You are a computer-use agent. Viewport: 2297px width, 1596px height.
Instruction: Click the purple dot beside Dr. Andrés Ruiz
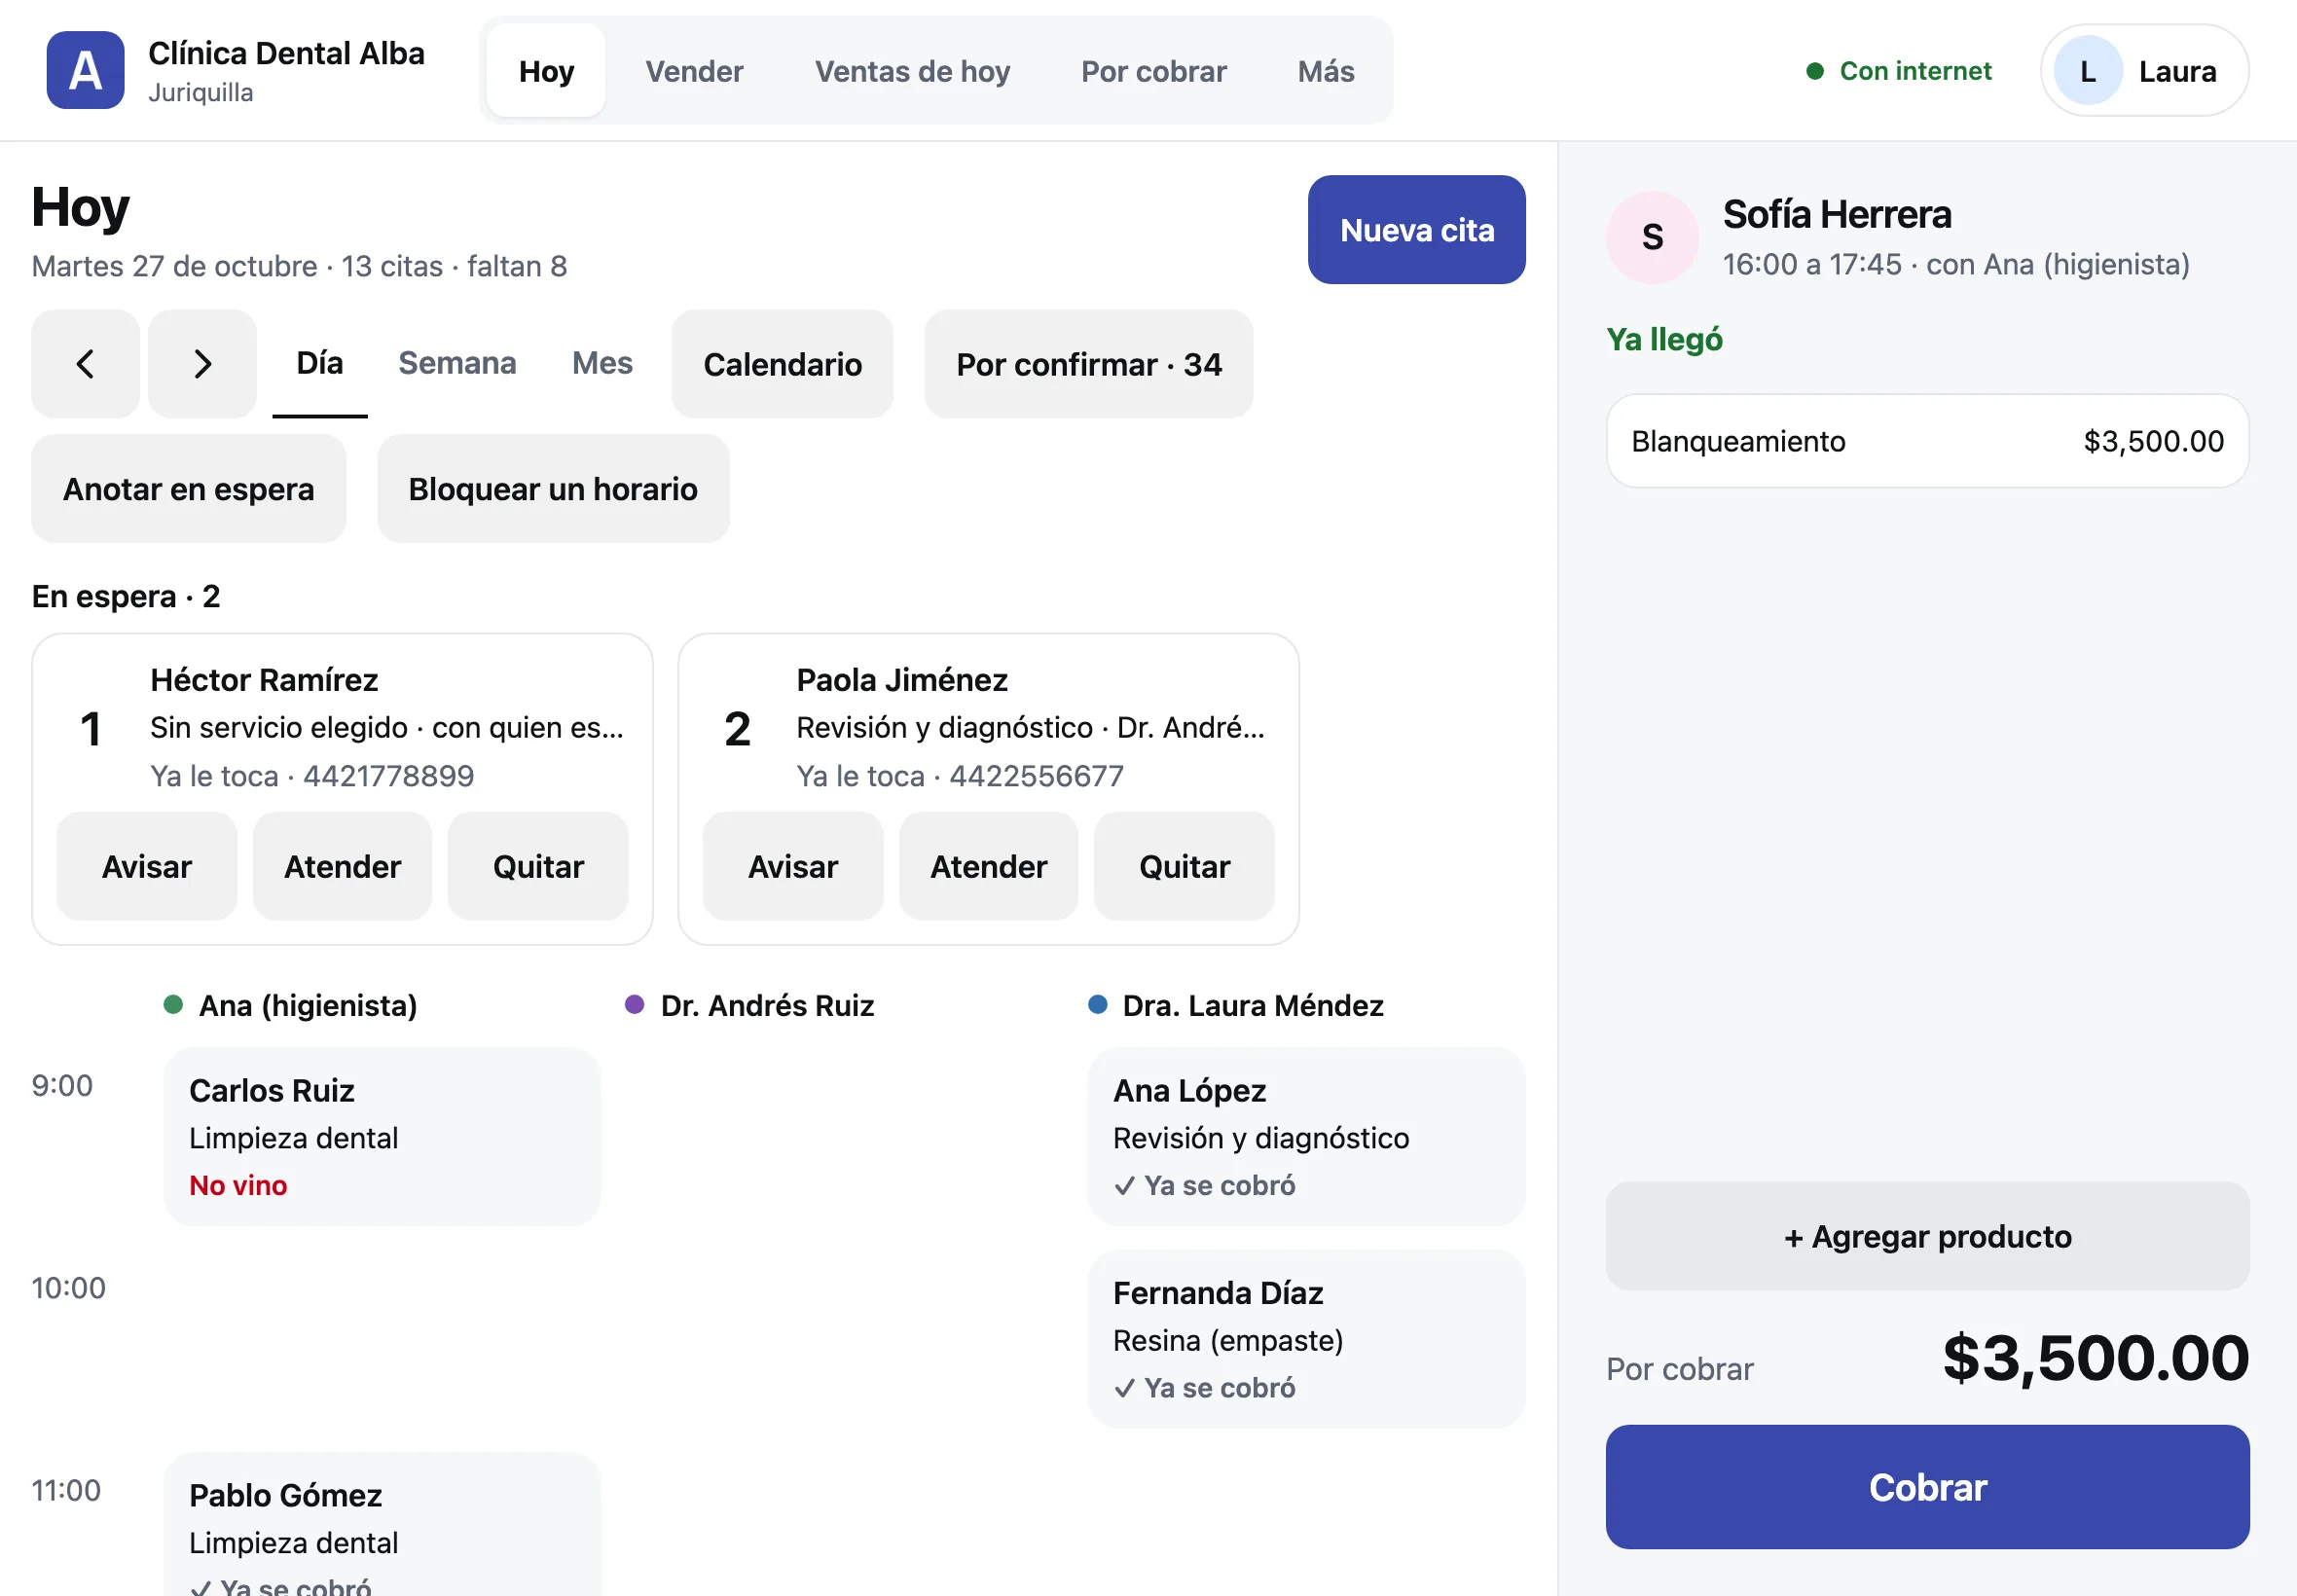pyautogui.click(x=634, y=1004)
